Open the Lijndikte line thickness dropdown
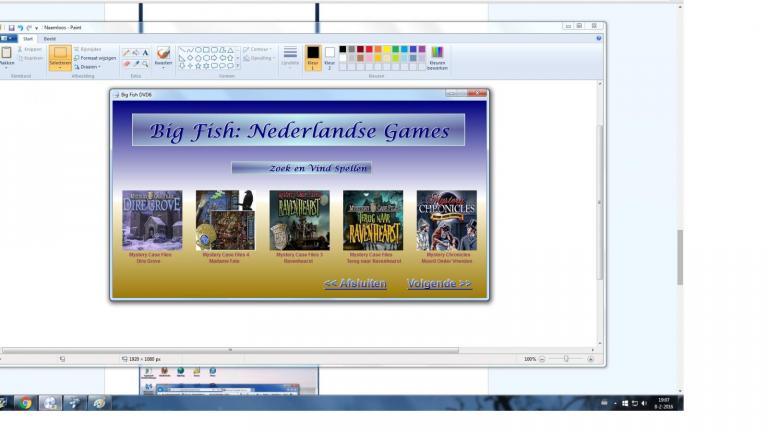768x432 pixels. coord(290,56)
